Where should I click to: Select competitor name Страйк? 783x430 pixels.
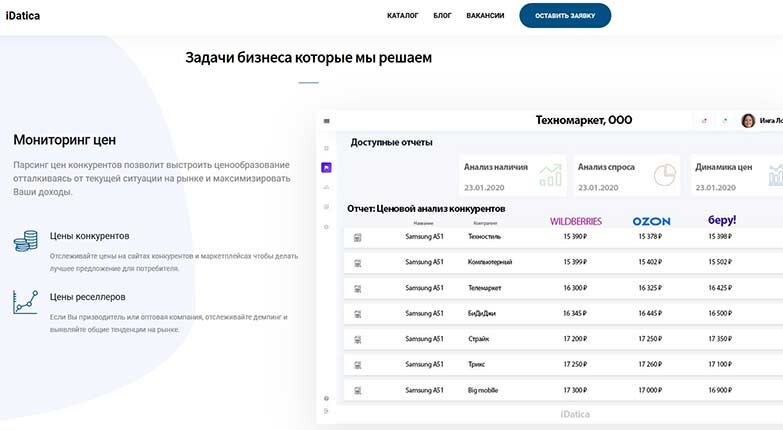pos(478,339)
